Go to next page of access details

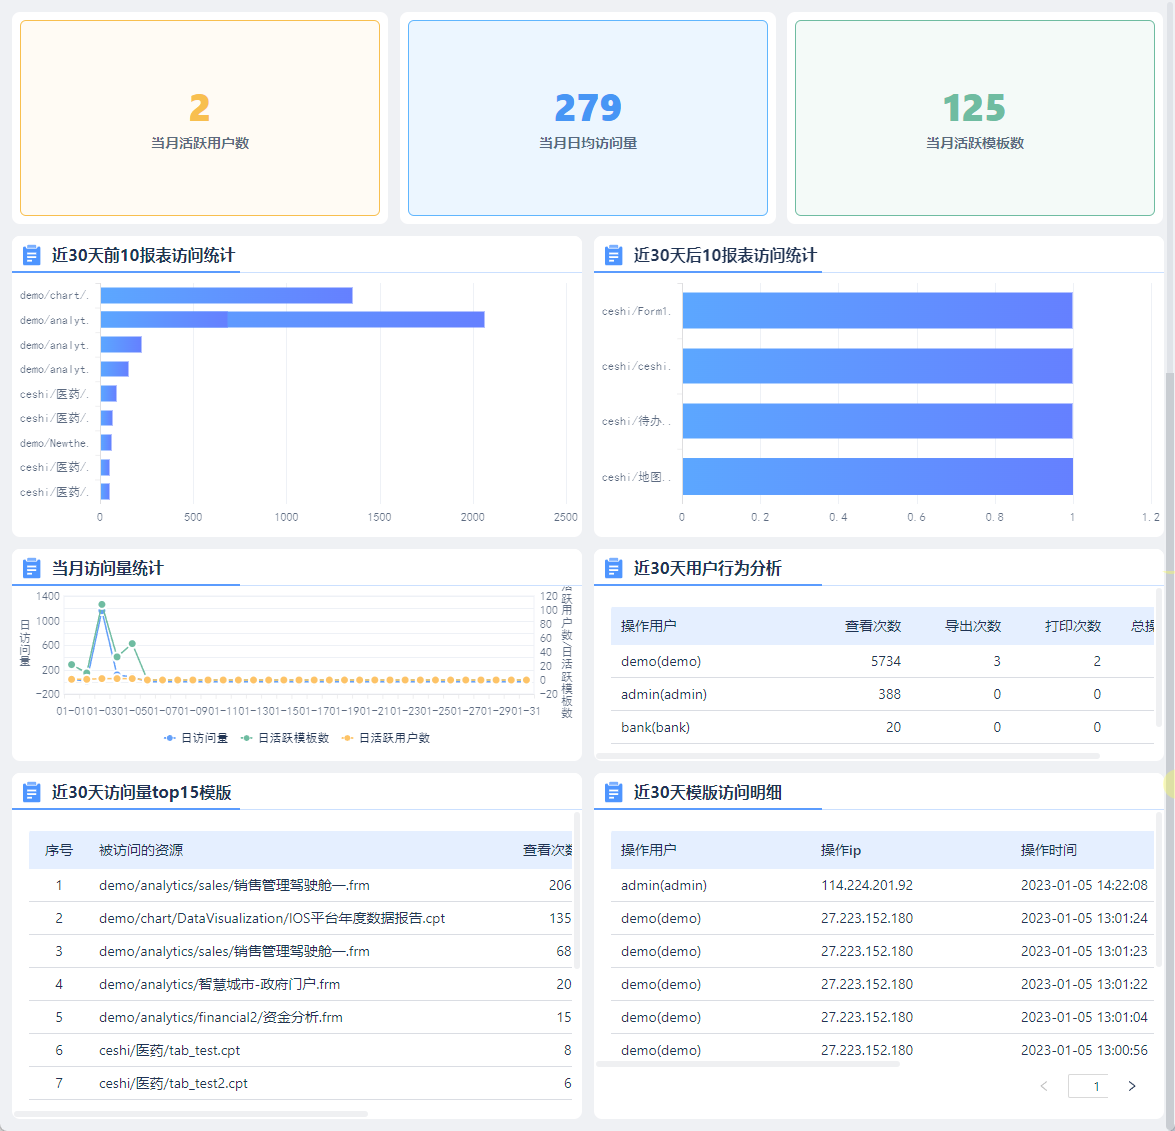[x=1132, y=1086]
